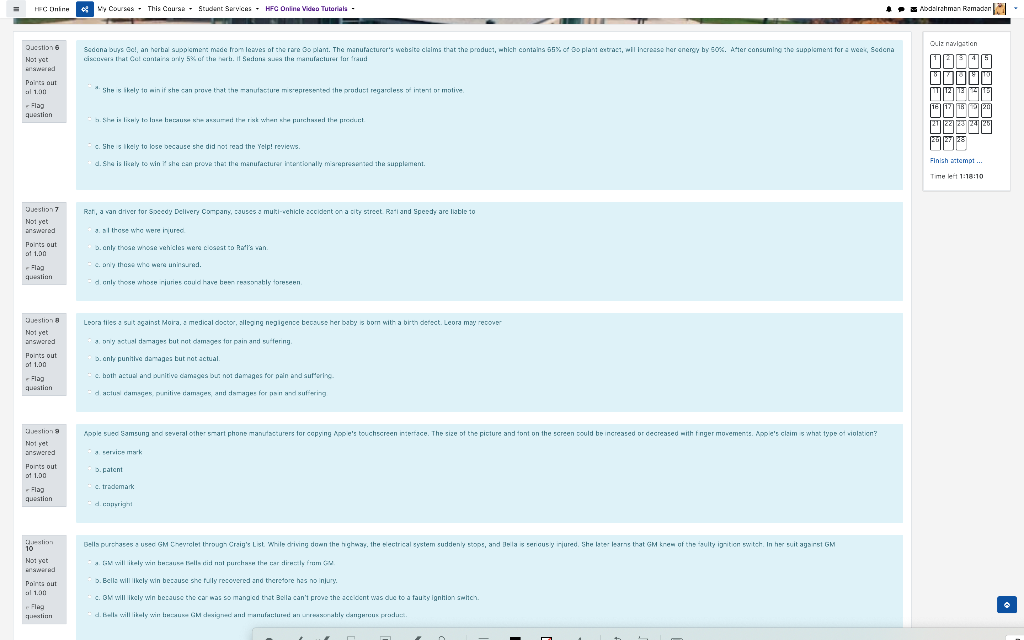
Task: Click the 'Question 7' label
Action: pos(42,210)
